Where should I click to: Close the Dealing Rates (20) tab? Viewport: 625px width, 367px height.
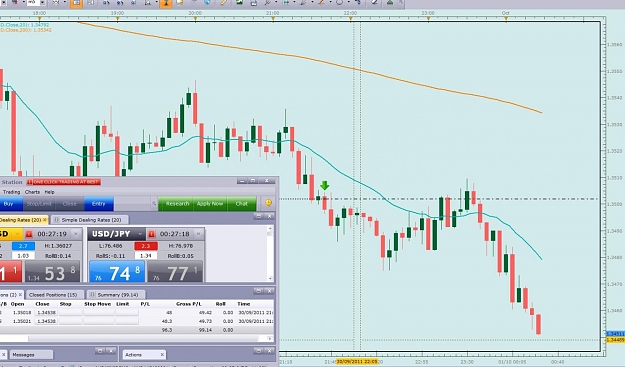point(45,220)
